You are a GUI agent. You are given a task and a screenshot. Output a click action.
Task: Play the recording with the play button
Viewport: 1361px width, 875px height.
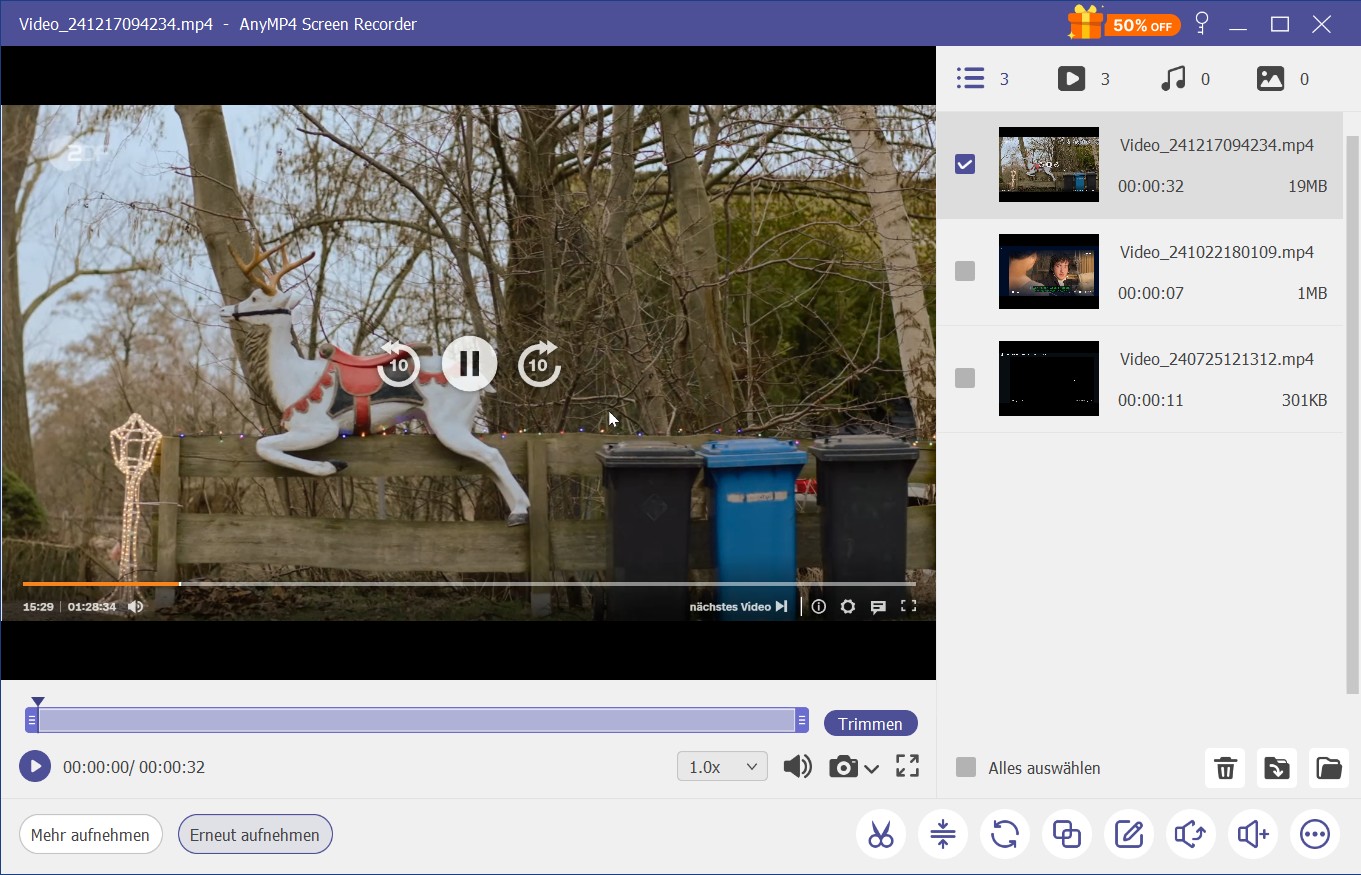pyautogui.click(x=35, y=767)
